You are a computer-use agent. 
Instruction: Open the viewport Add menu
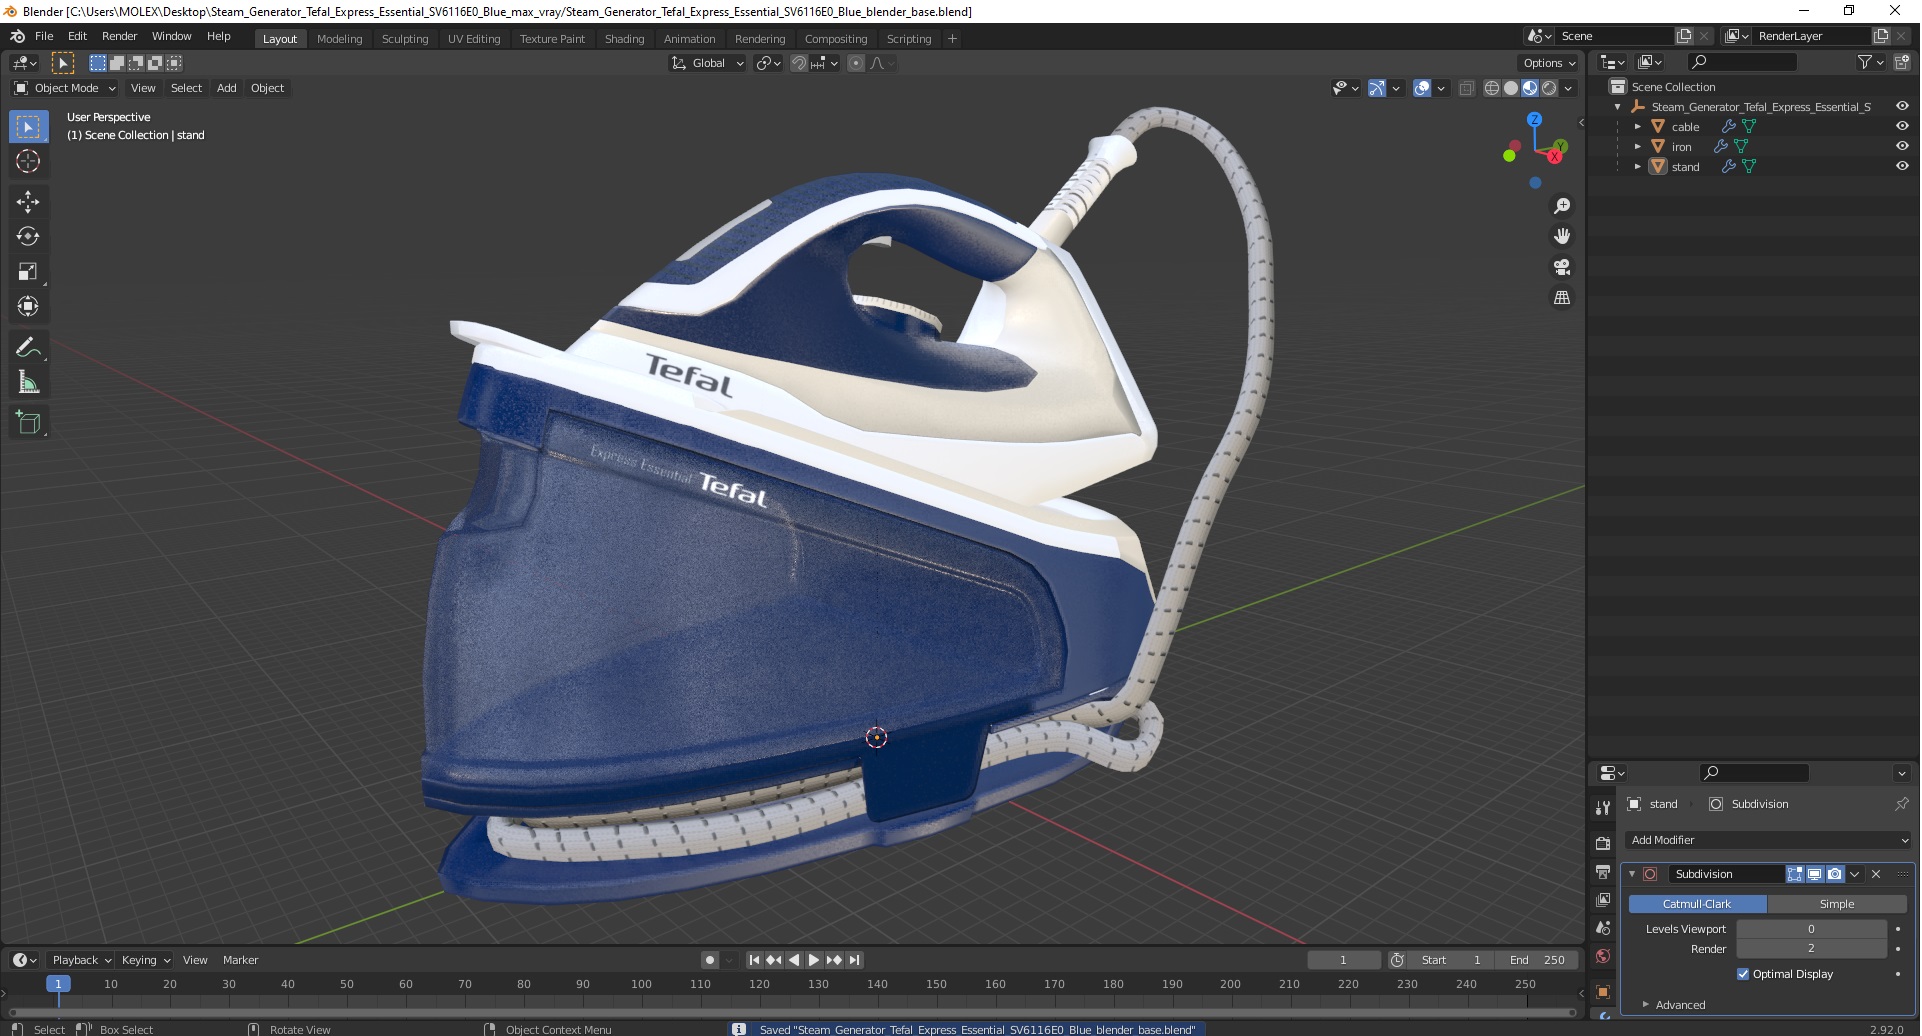[x=227, y=88]
